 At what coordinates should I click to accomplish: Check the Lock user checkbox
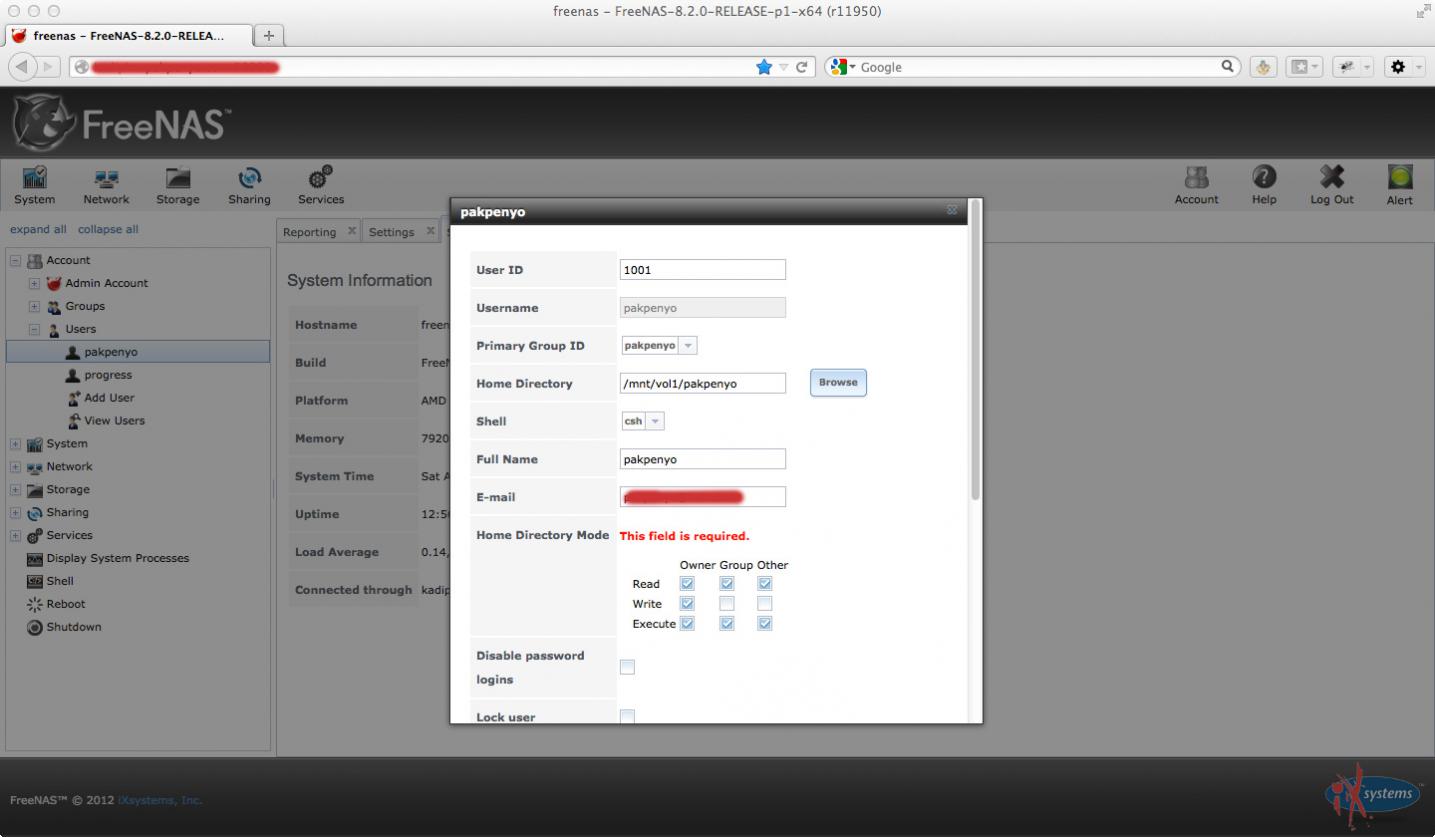(627, 716)
